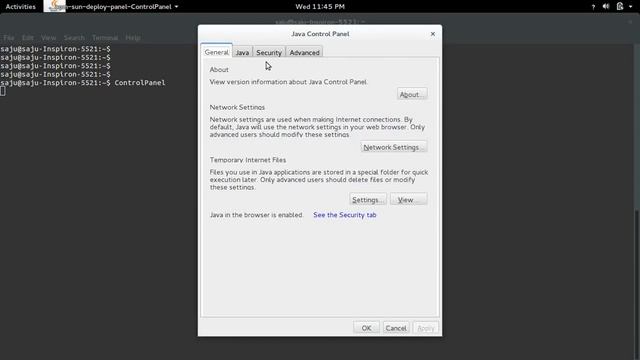This screenshot has width=640, height=360.
Task: Follow the See the Security tab link
Action: coord(344,215)
